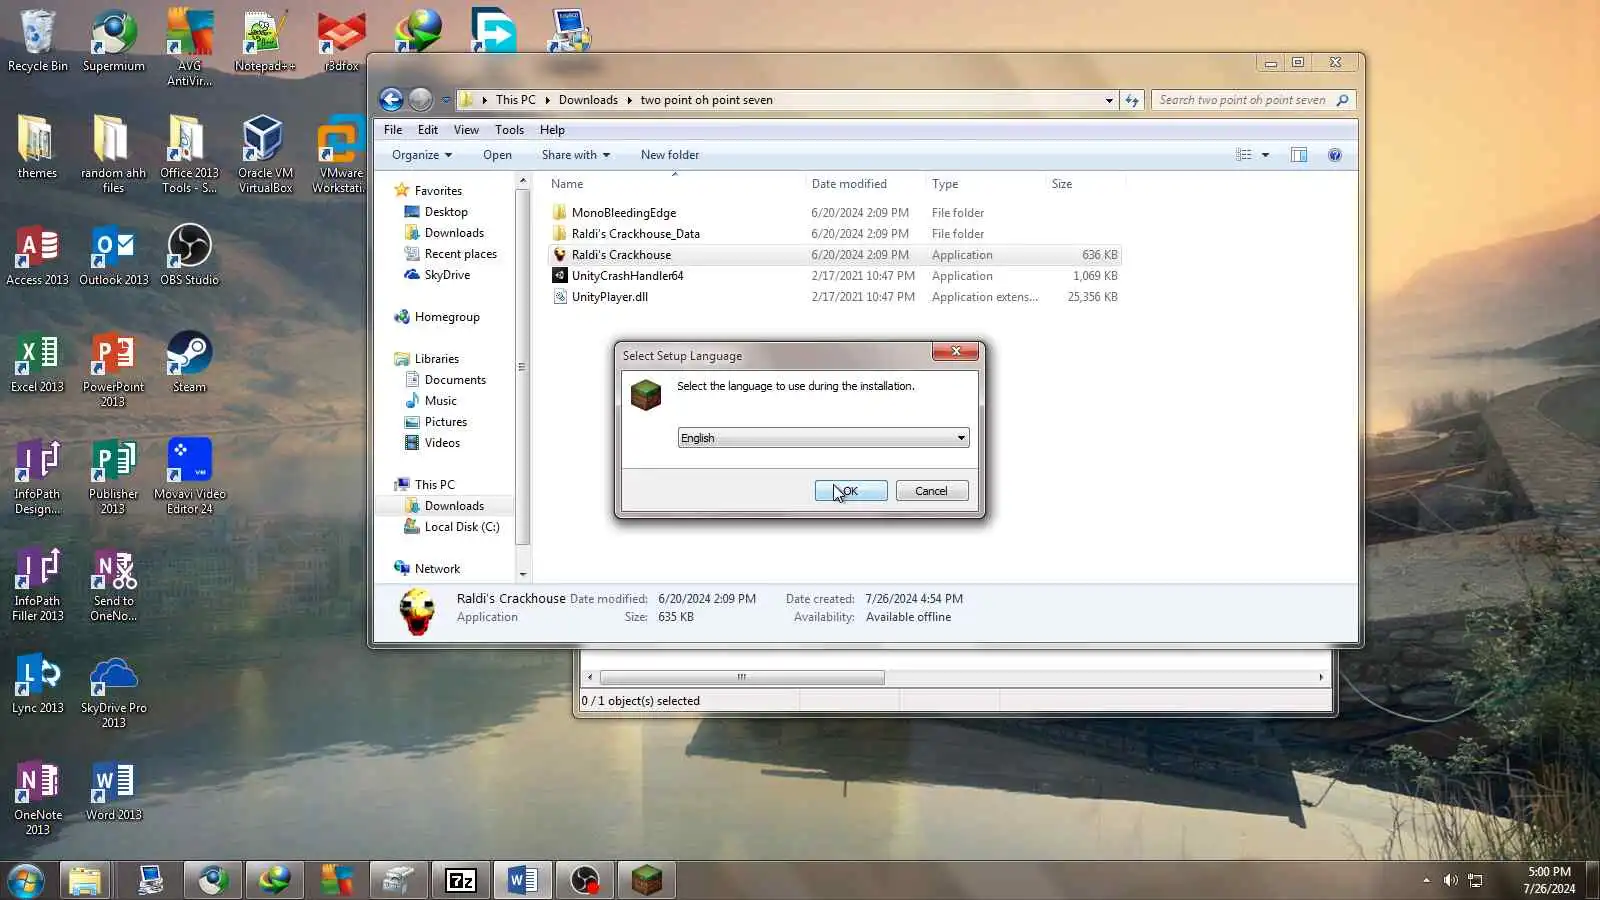The image size is (1600, 900).
Task: Click New folder in the Explorer toolbar
Action: pyautogui.click(x=670, y=155)
